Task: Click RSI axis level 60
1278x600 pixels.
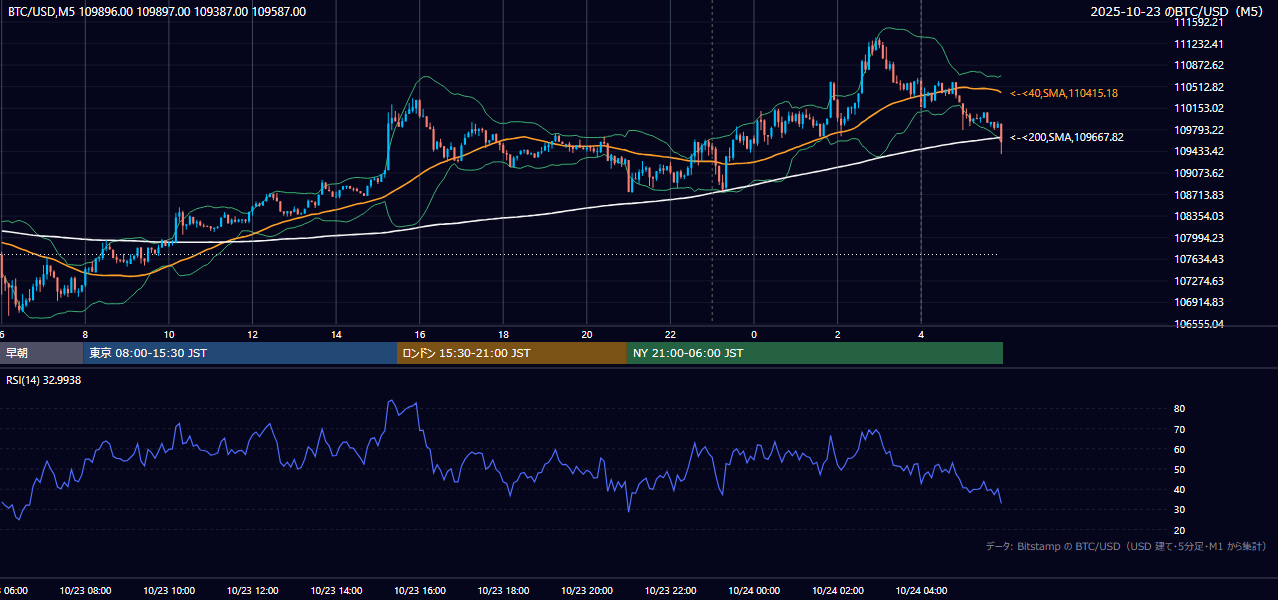Action: [1179, 449]
